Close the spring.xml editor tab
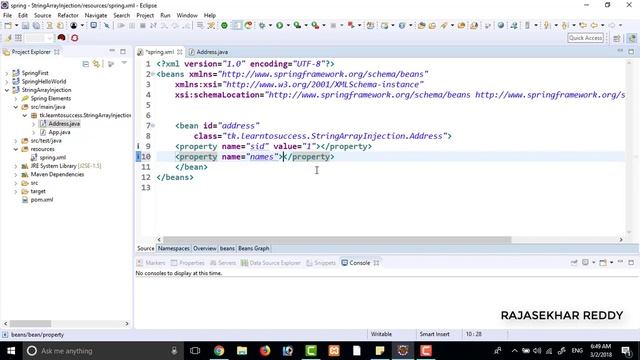The image size is (640, 360). (180, 52)
